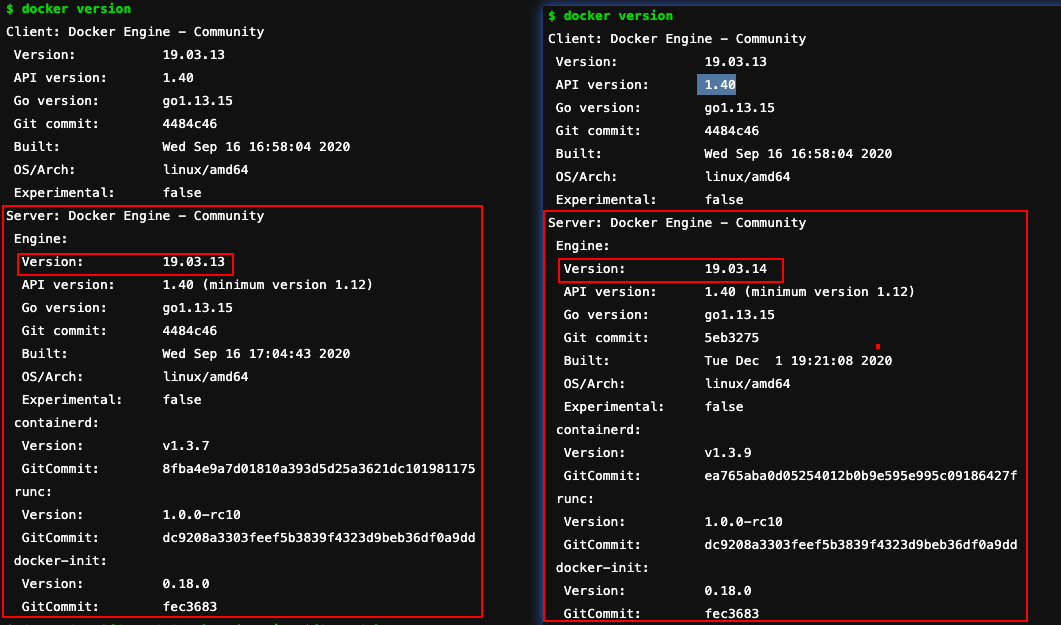Click build date Wed Sep 16 17:04:43 2020
The width and height of the screenshot is (1061, 625).
point(256,354)
